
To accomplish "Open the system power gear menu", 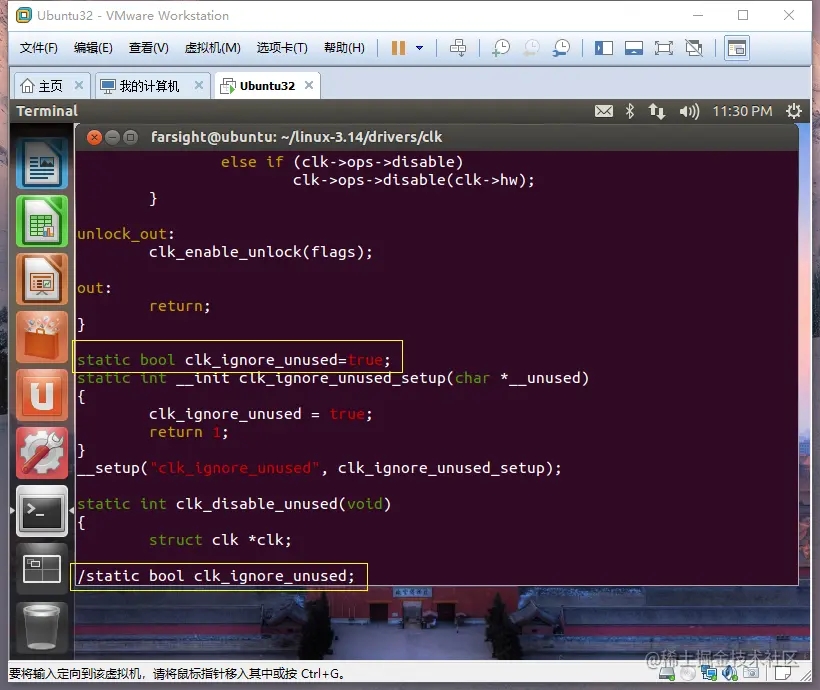I will coord(793,111).
